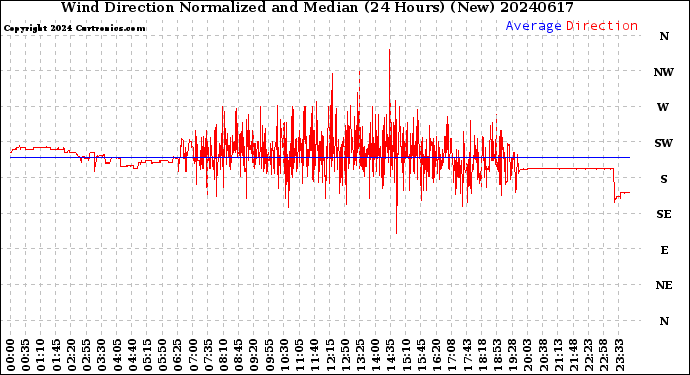Select the 'NE' axis label

click(x=664, y=286)
